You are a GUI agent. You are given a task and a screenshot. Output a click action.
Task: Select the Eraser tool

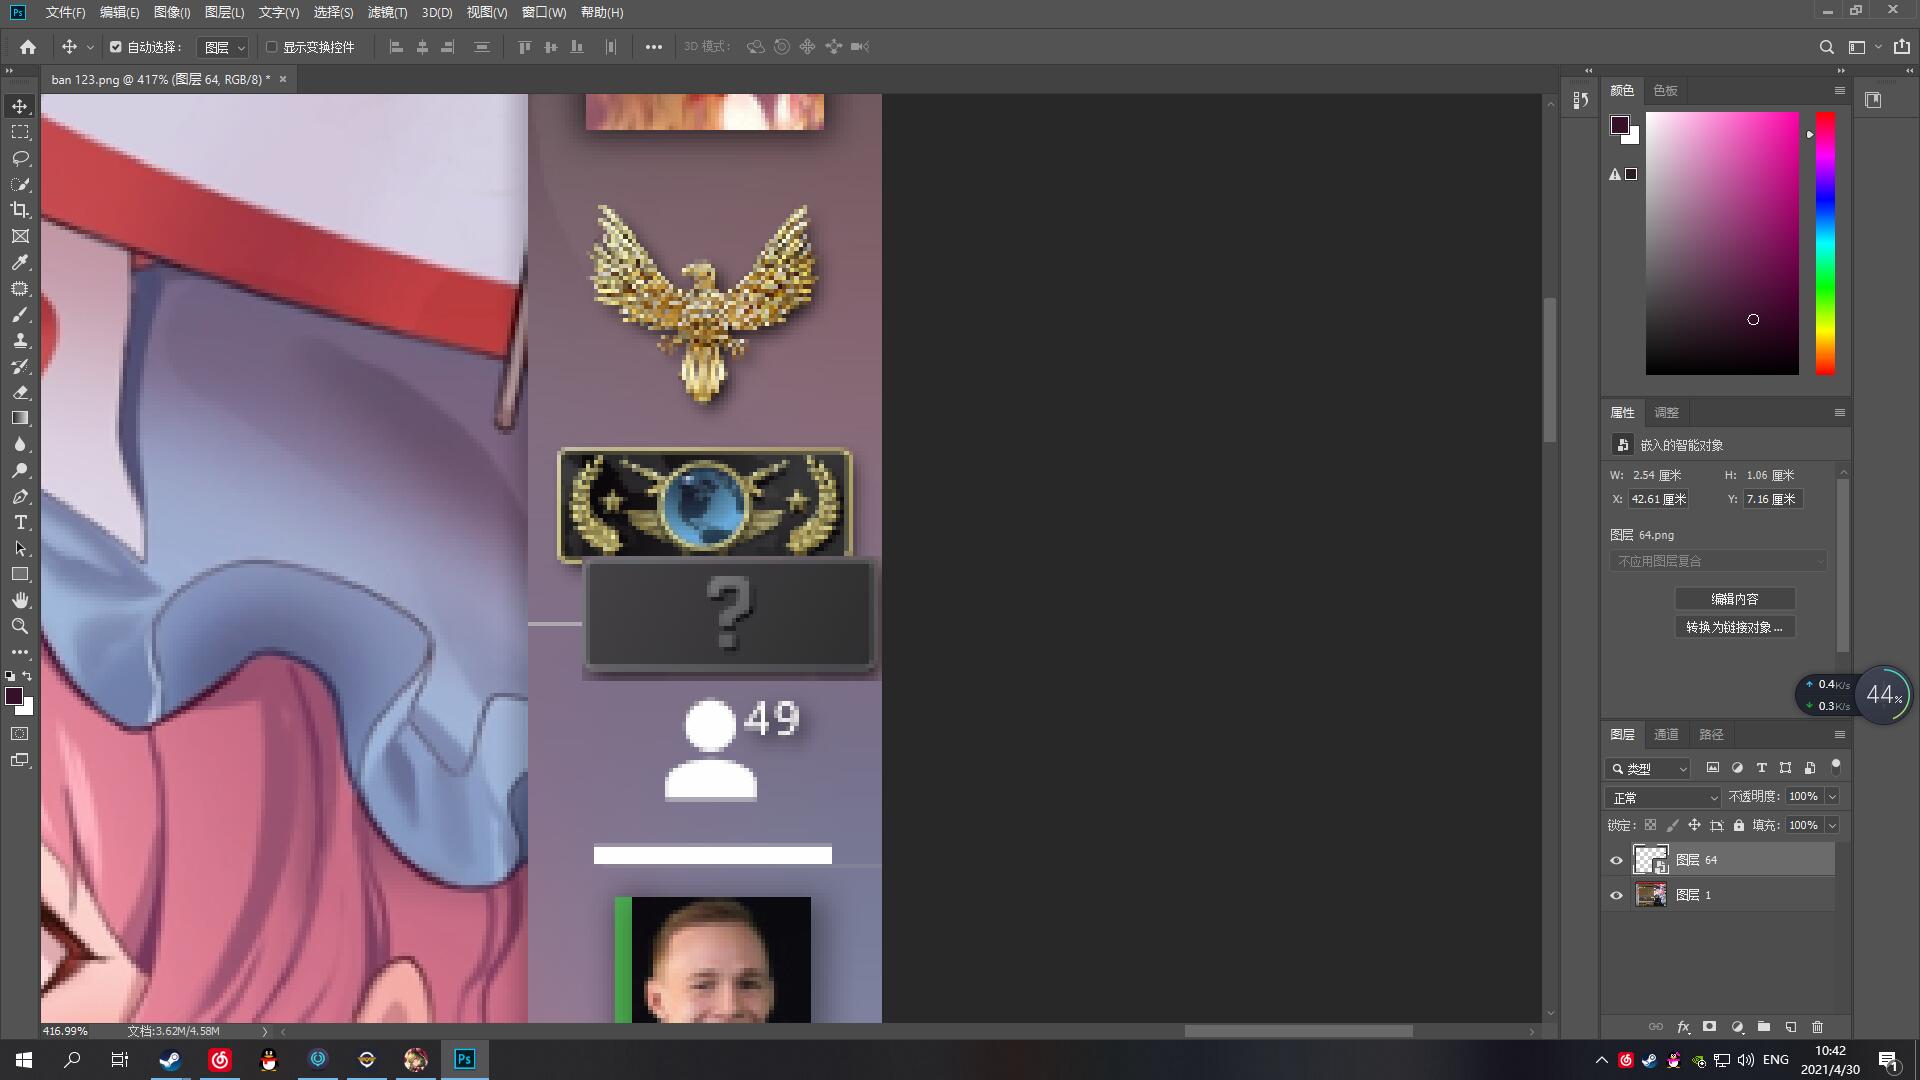(20, 392)
